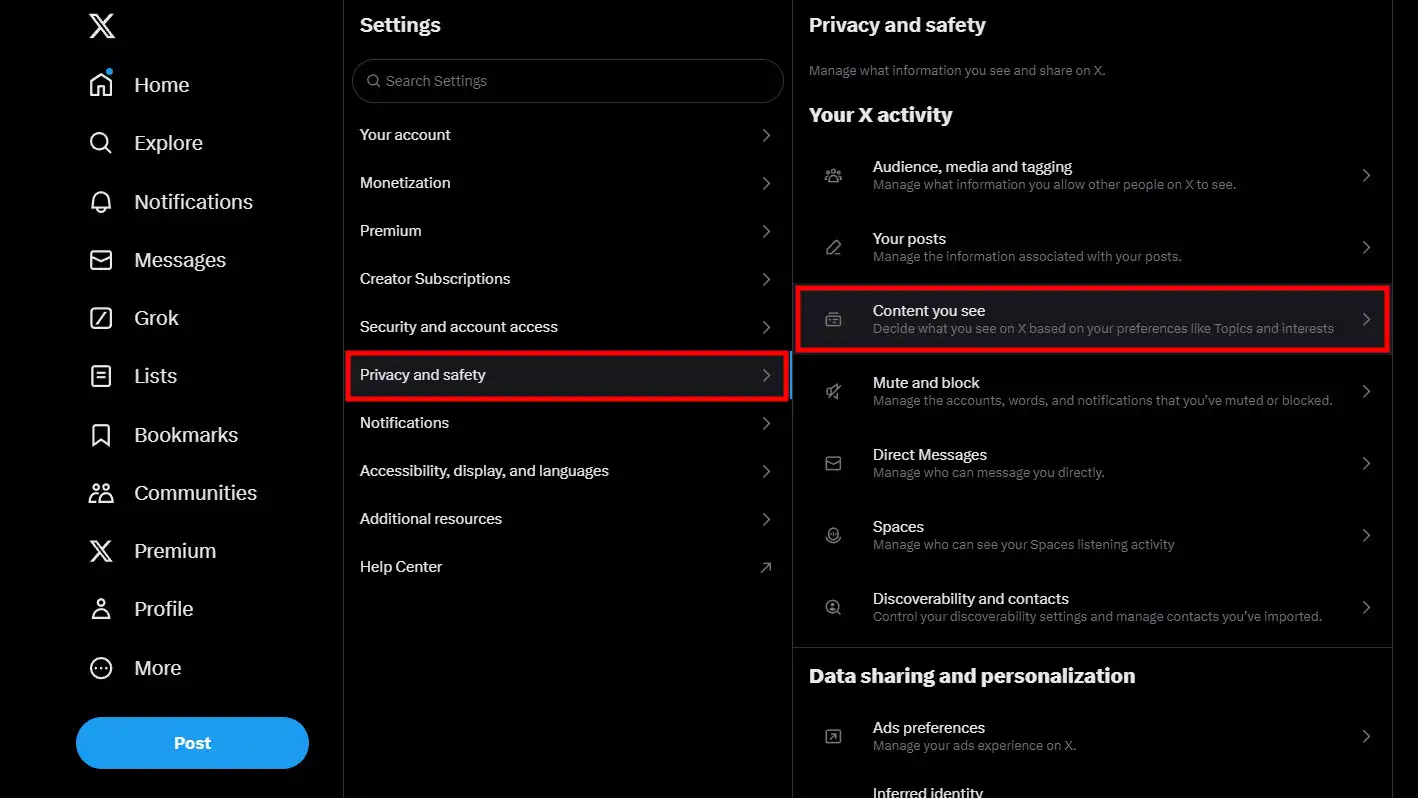Click the X logo at the top
This screenshot has height=798, width=1418.
pos(101,27)
